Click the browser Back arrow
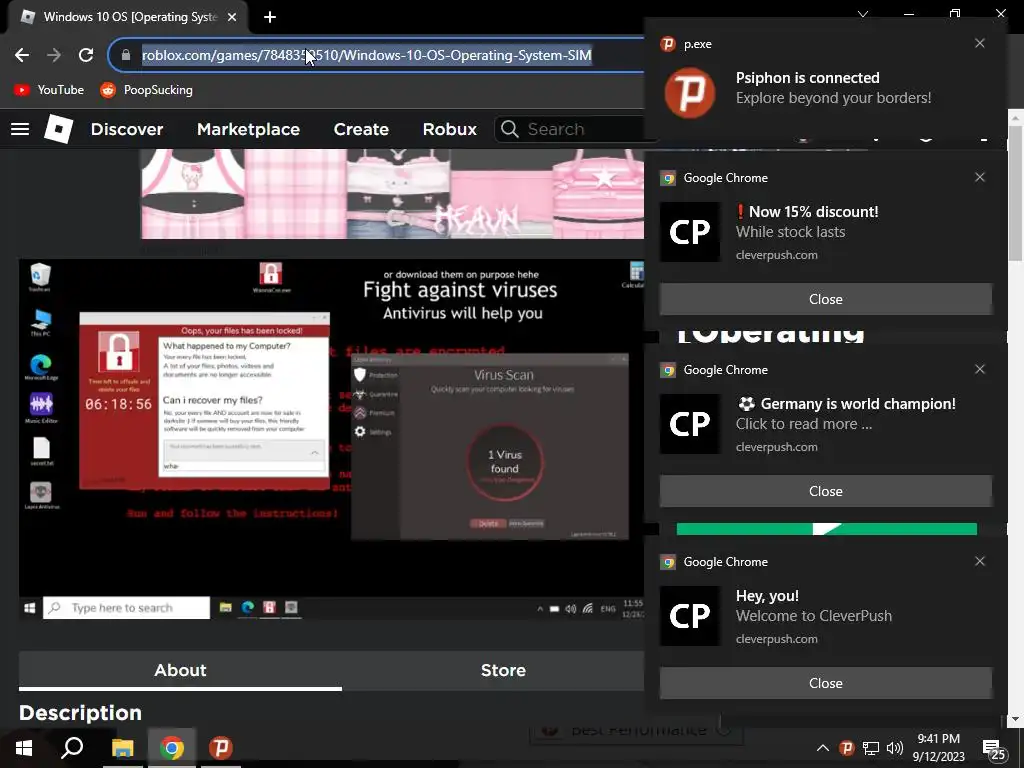Viewport: 1024px width, 768px height. 22,56
